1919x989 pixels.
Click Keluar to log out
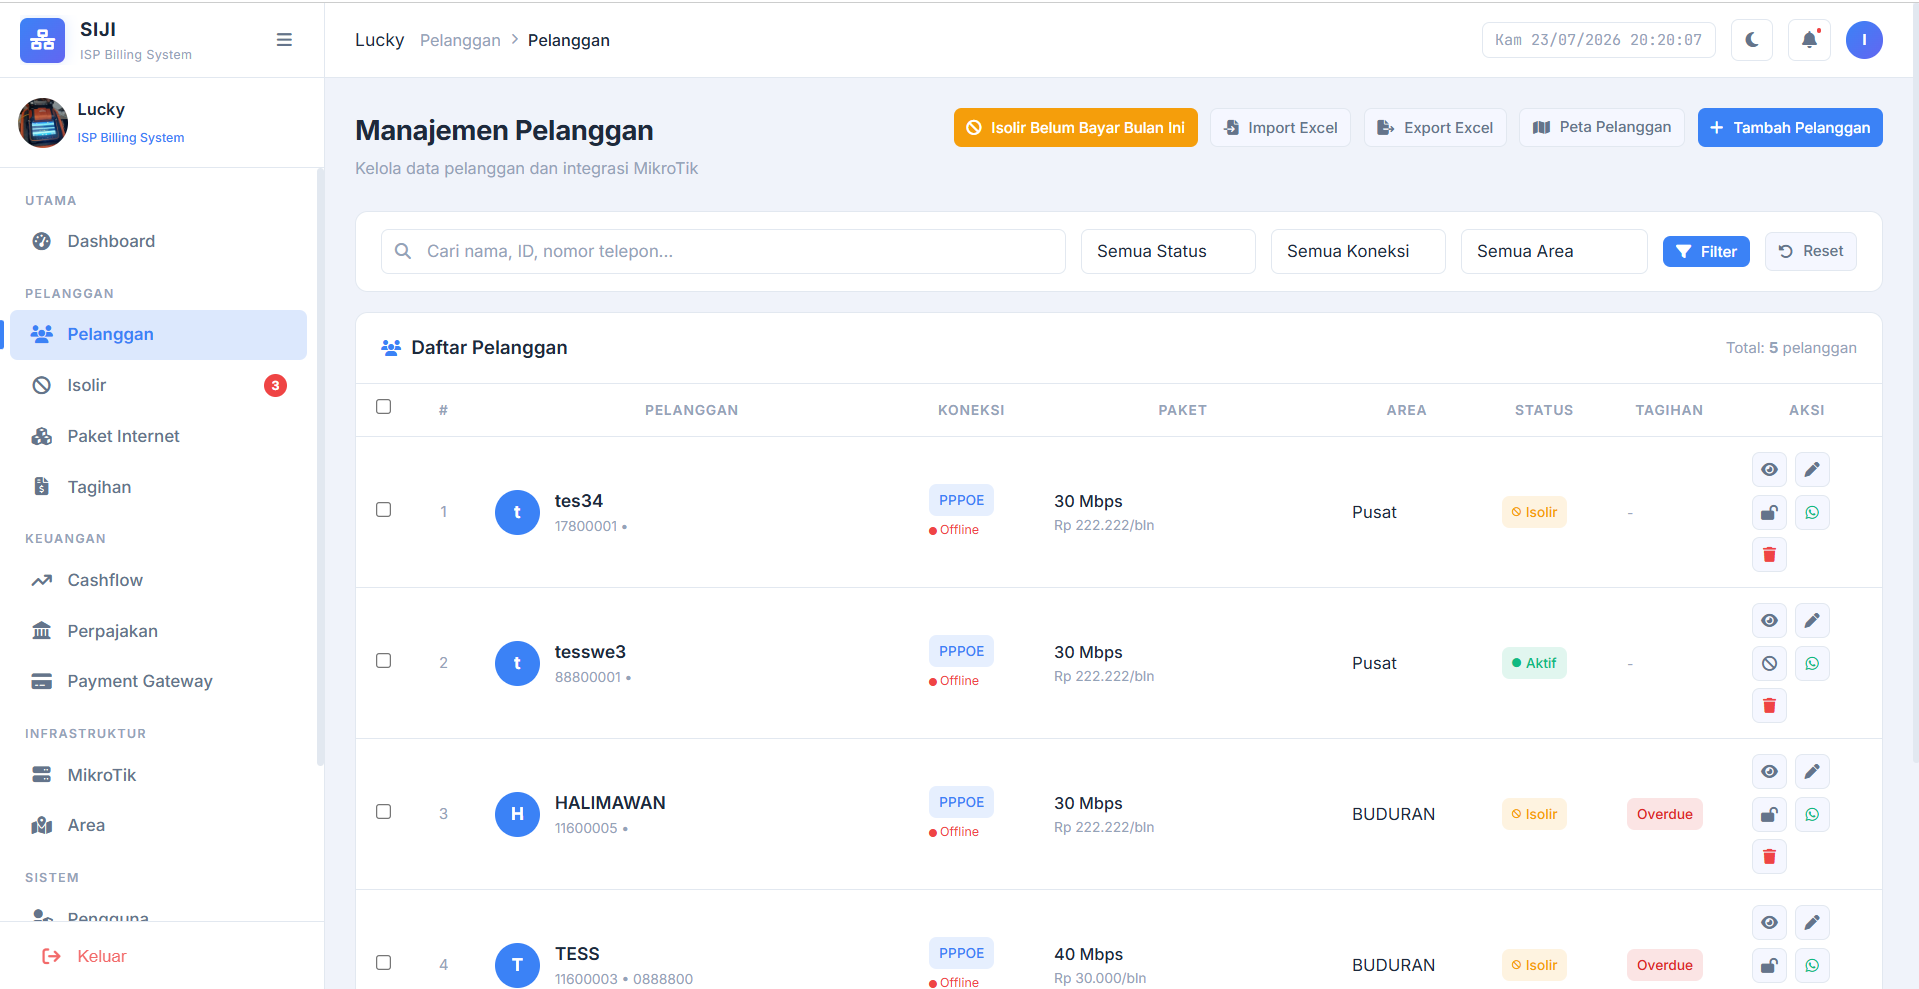pos(84,956)
